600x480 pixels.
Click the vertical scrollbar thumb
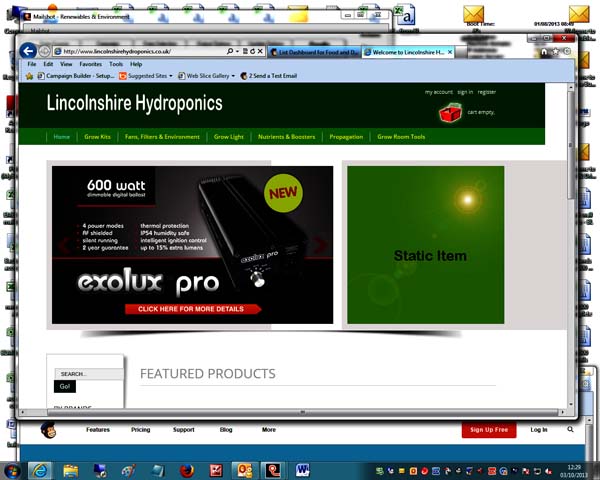pyautogui.click(x=571, y=145)
